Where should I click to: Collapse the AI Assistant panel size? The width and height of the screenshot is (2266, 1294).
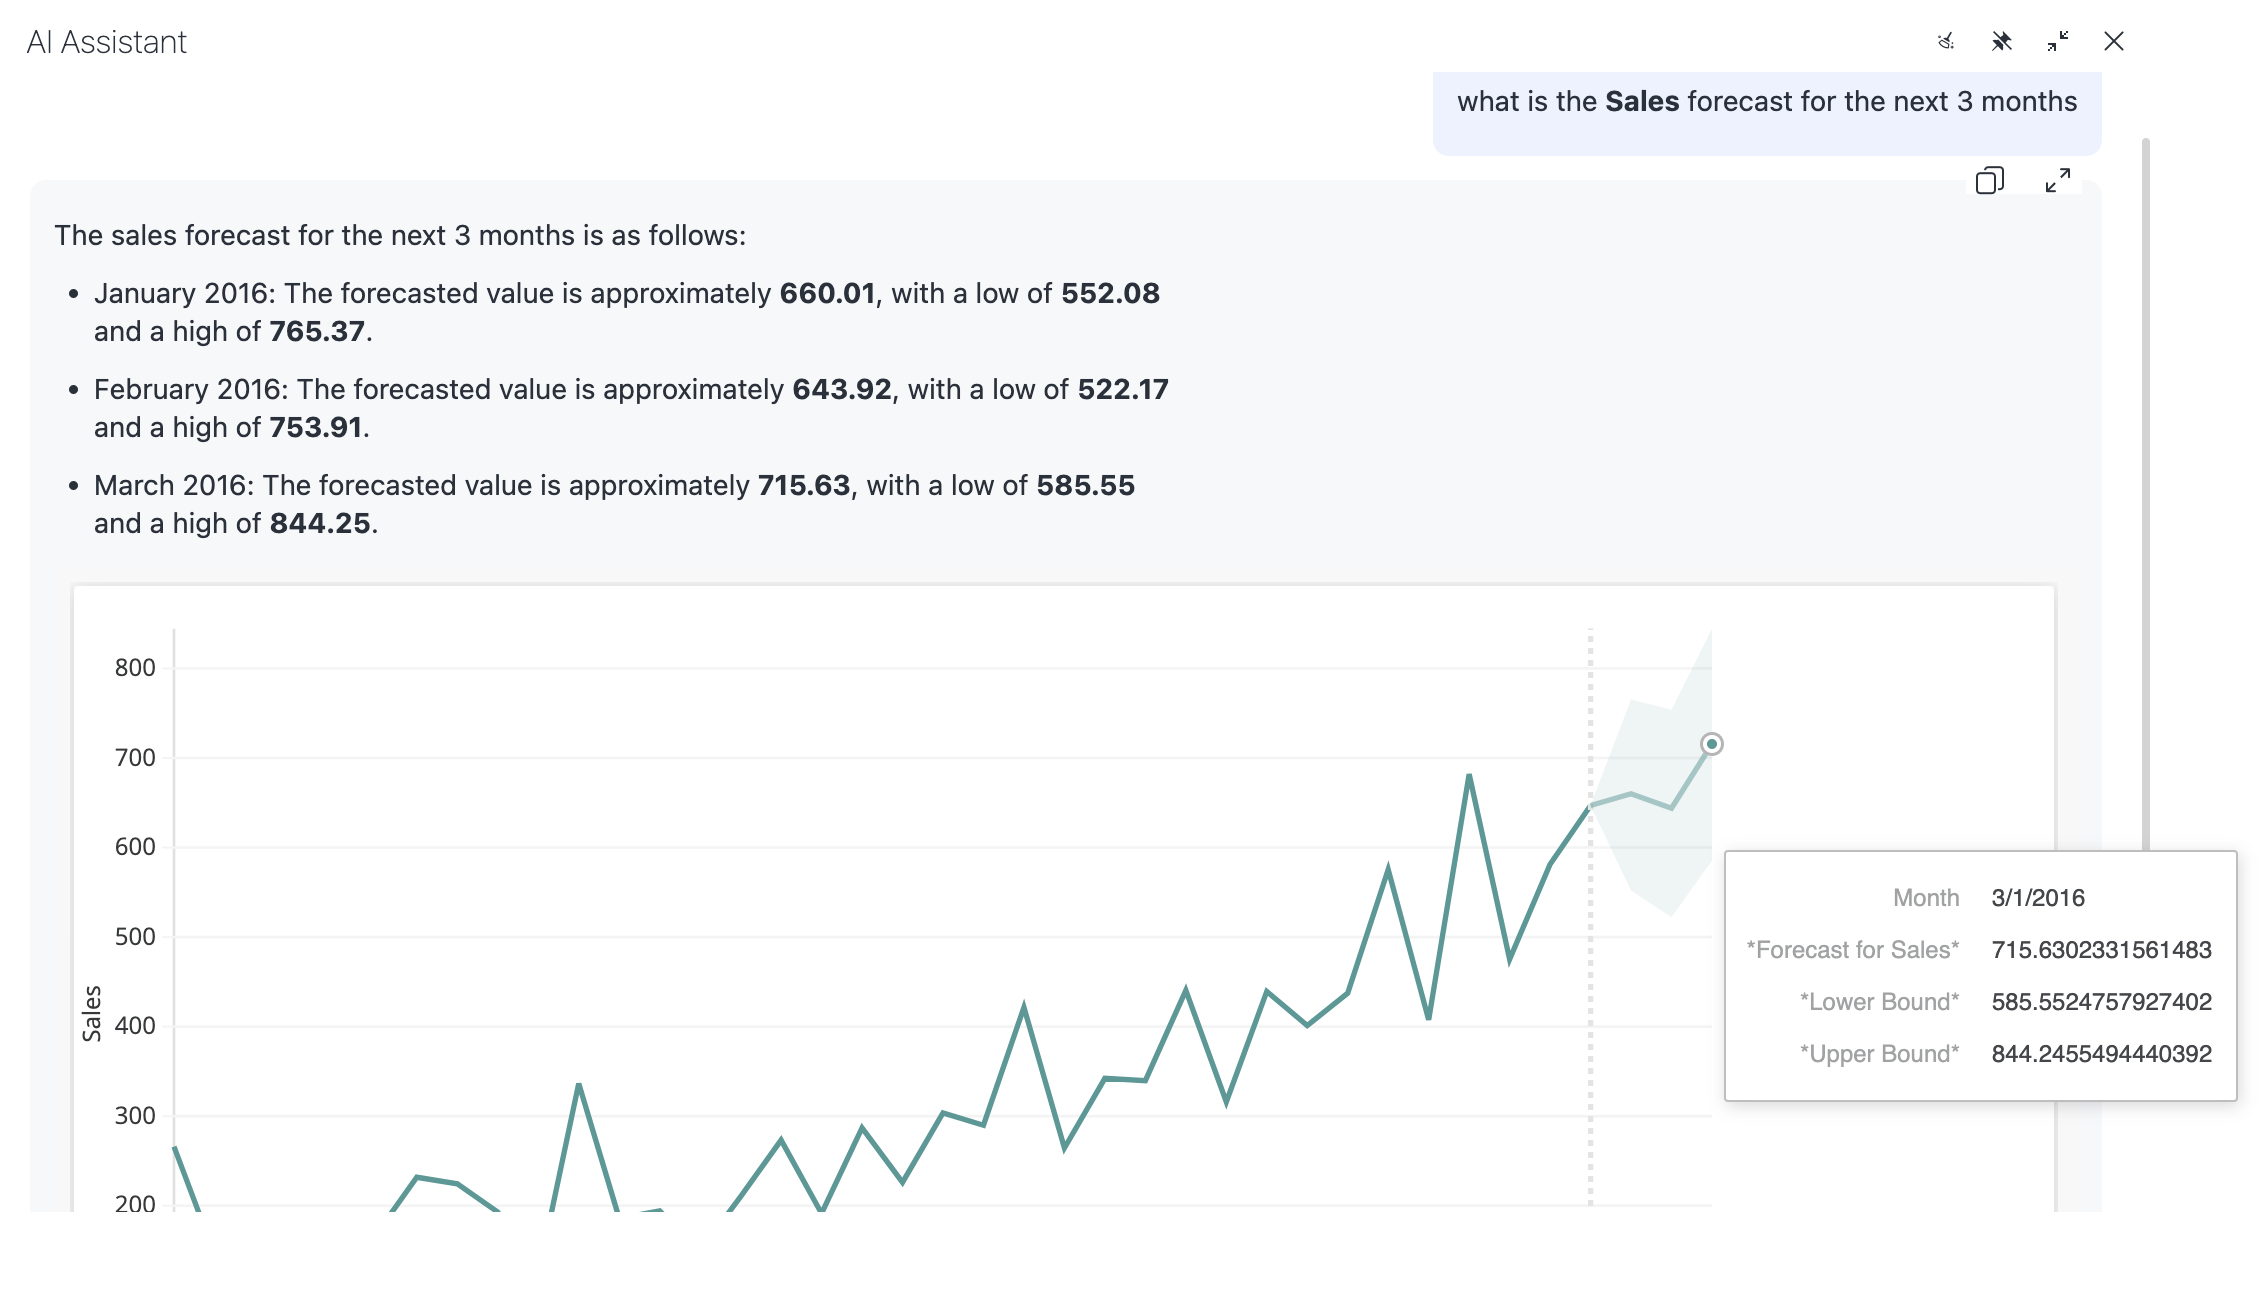click(2057, 41)
